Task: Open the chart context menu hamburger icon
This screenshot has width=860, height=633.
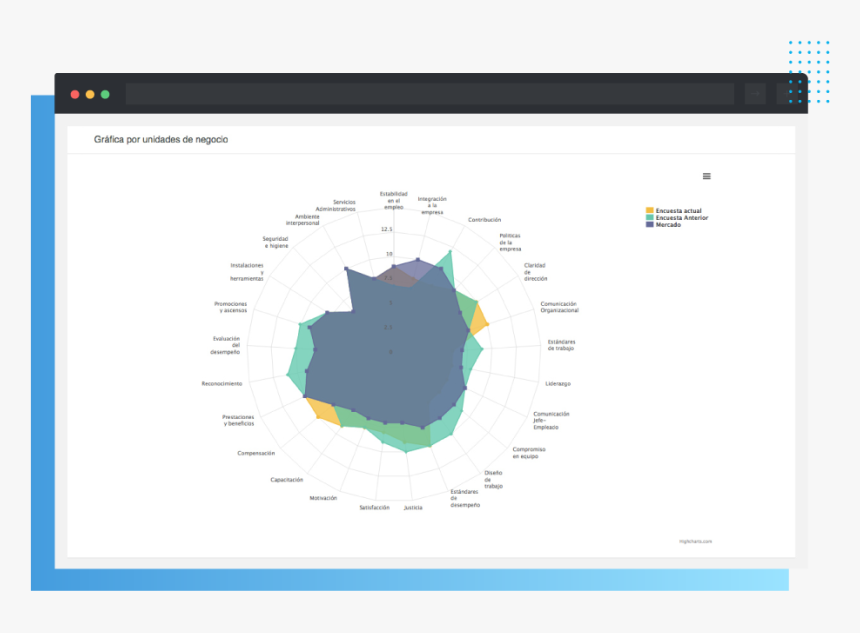Action: pos(706,176)
